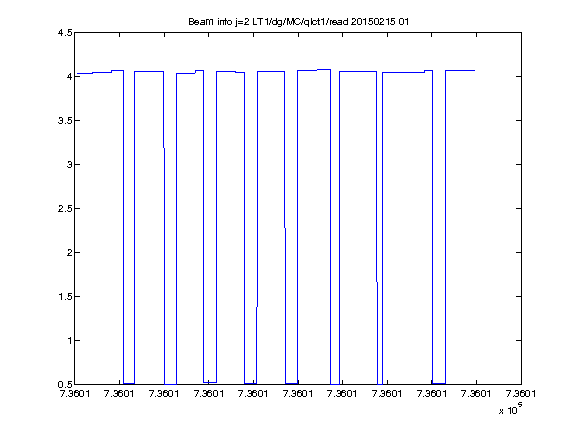Select the 3.5 label on the y-axis
This screenshot has width=576, height=432.
[x=65, y=120]
